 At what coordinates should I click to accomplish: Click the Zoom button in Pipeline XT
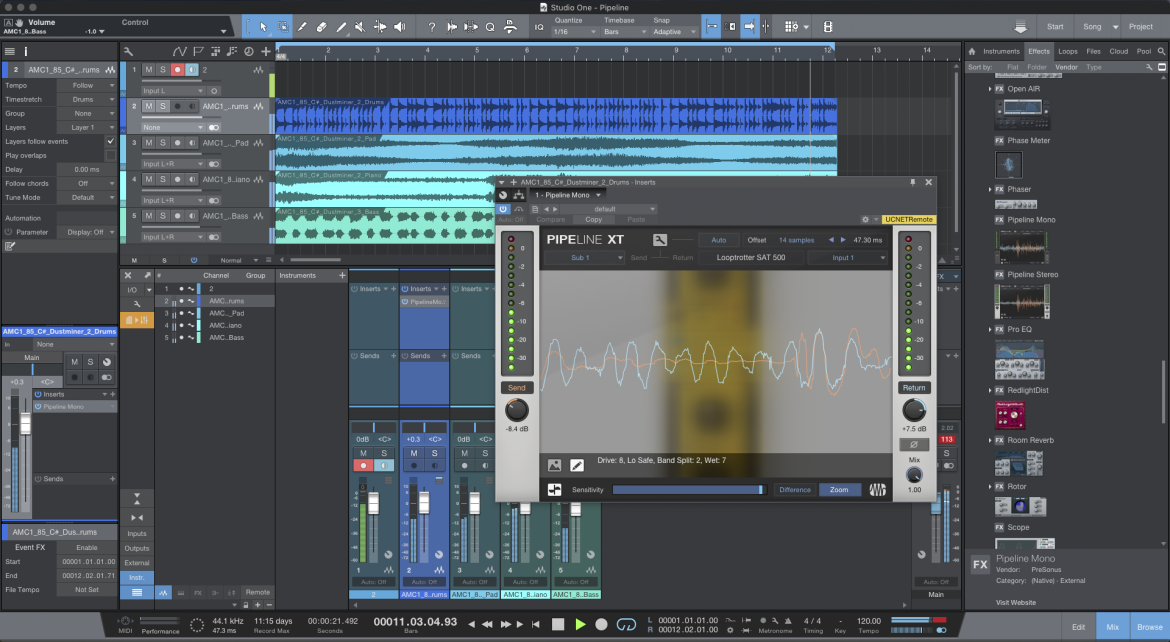point(839,490)
